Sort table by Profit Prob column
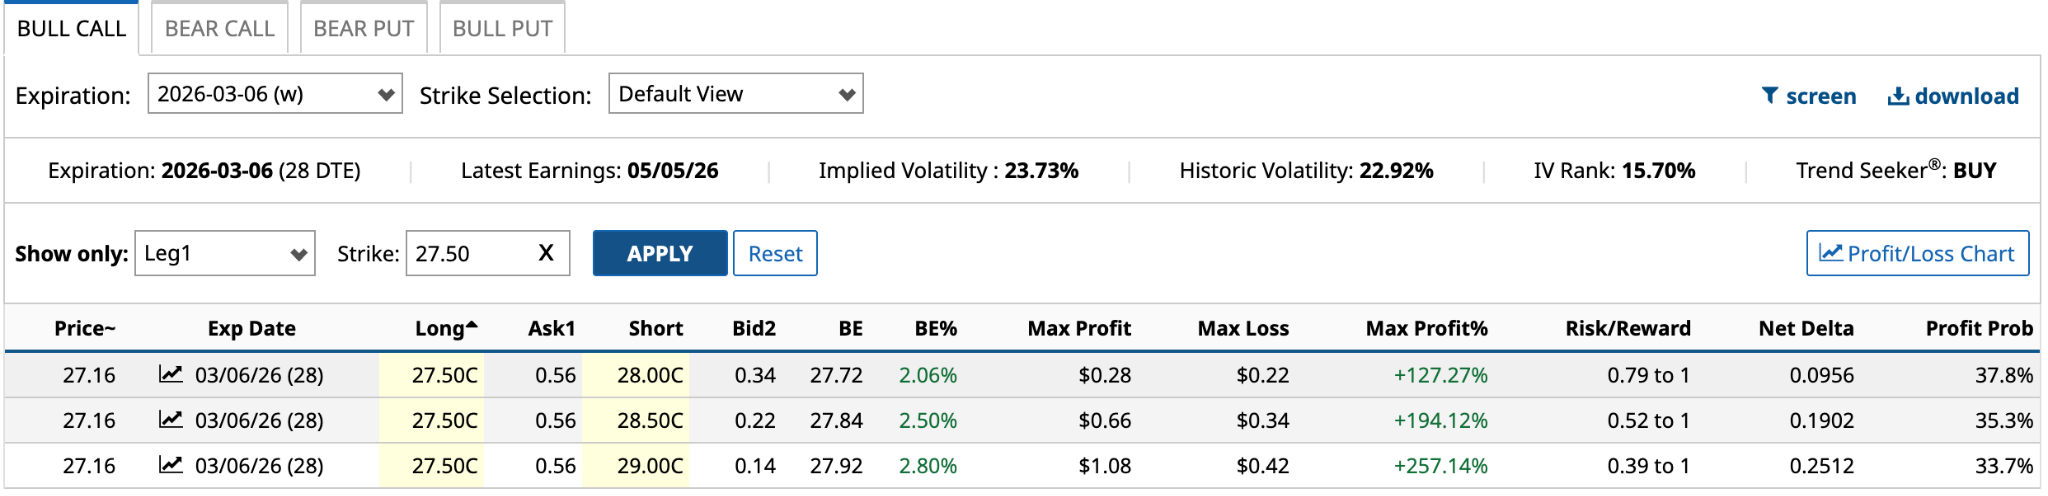This screenshot has width=2048, height=496. (1978, 328)
